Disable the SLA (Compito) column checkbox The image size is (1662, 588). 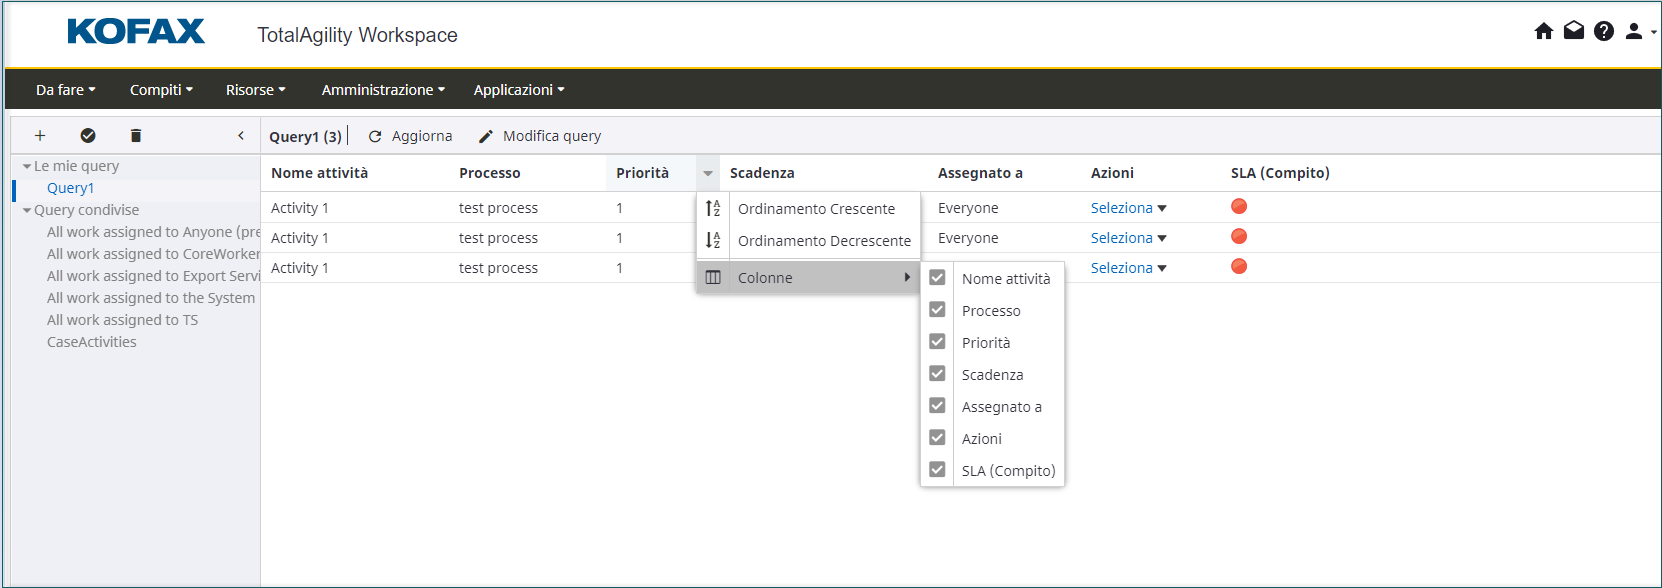[x=937, y=470]
